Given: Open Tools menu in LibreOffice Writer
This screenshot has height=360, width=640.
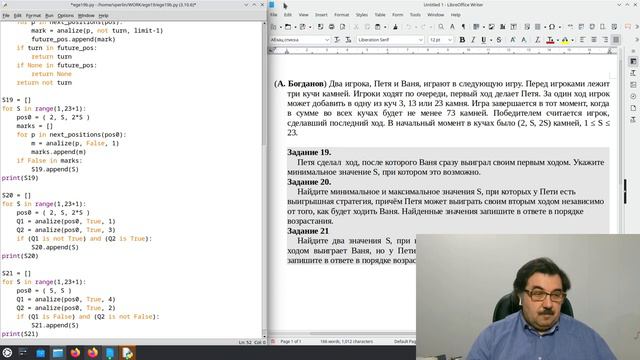Looking at the screenshot, I should click(415, 15).
